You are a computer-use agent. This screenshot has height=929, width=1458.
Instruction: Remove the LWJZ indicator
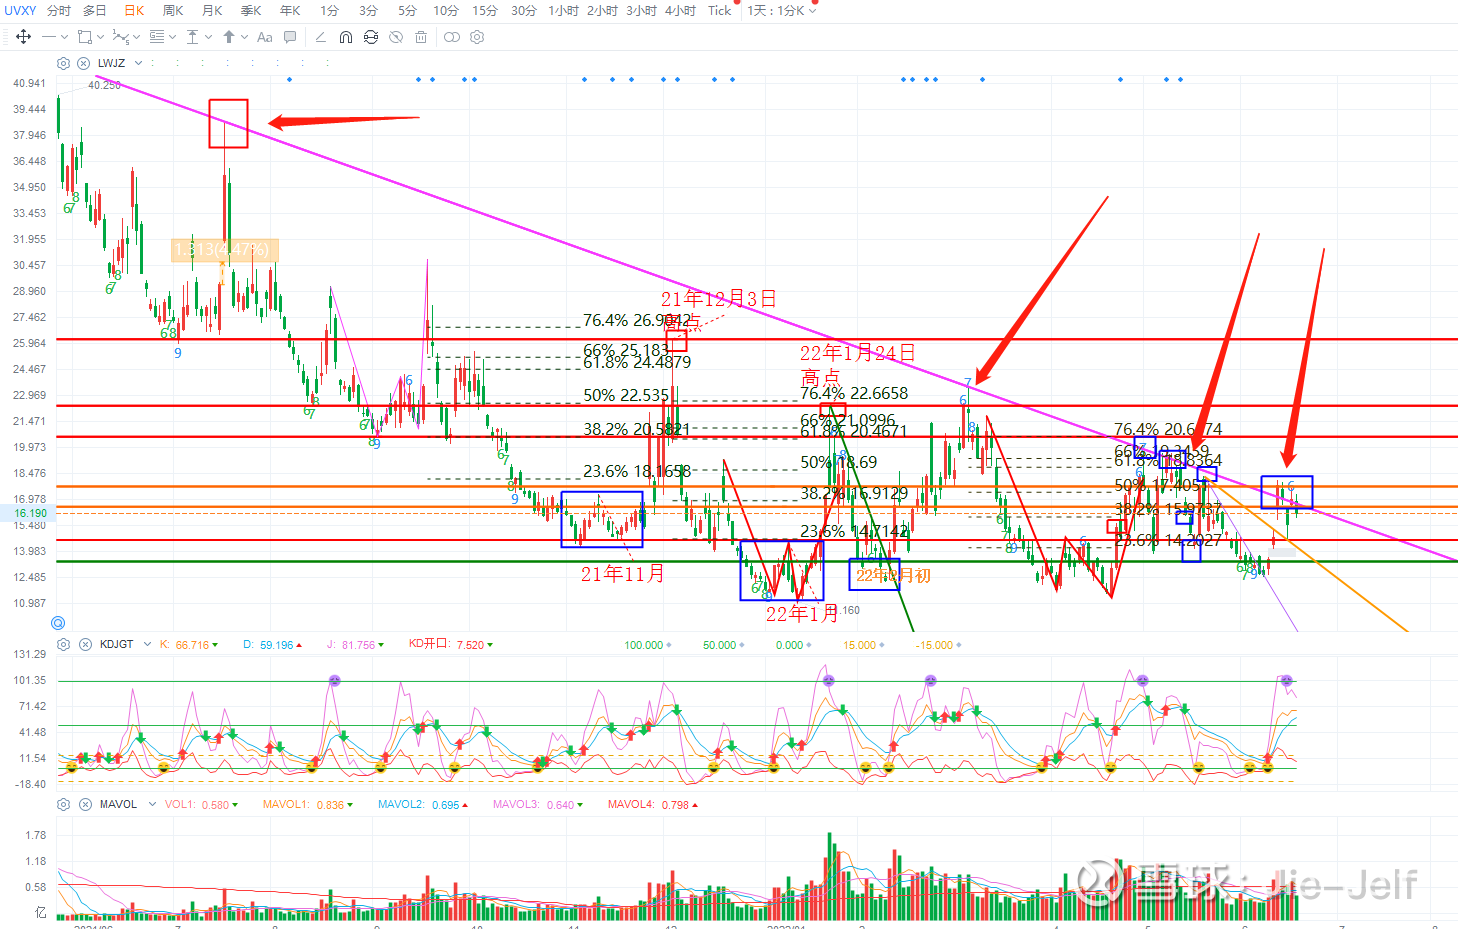click(84, 63)
